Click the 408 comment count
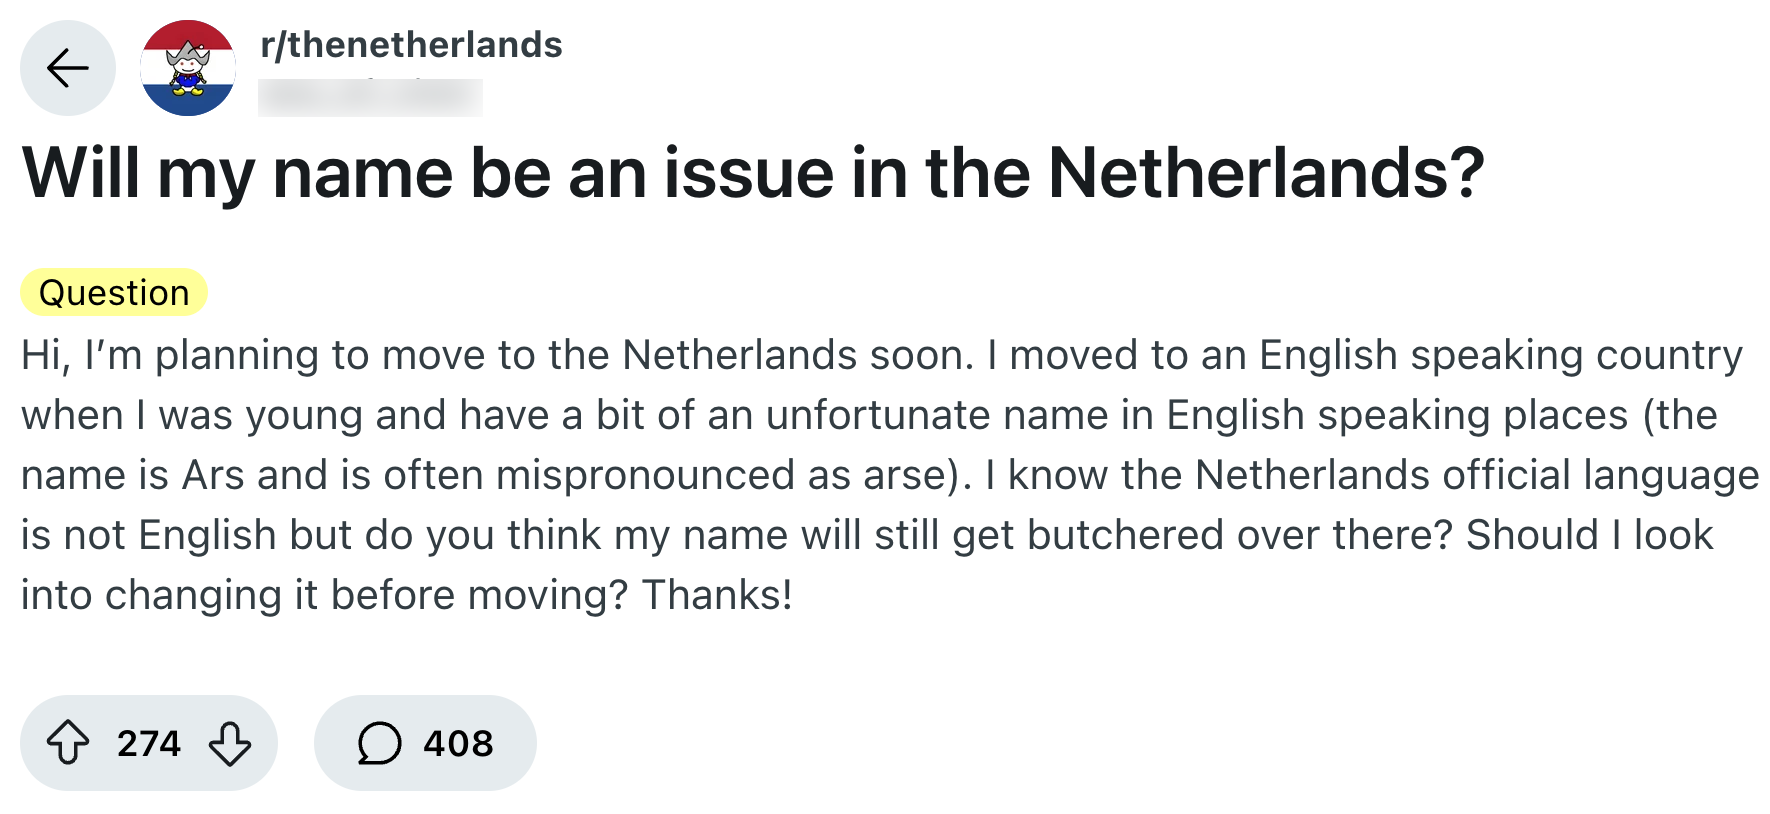This screenshot has height=814, width=1770. [458, 743]
